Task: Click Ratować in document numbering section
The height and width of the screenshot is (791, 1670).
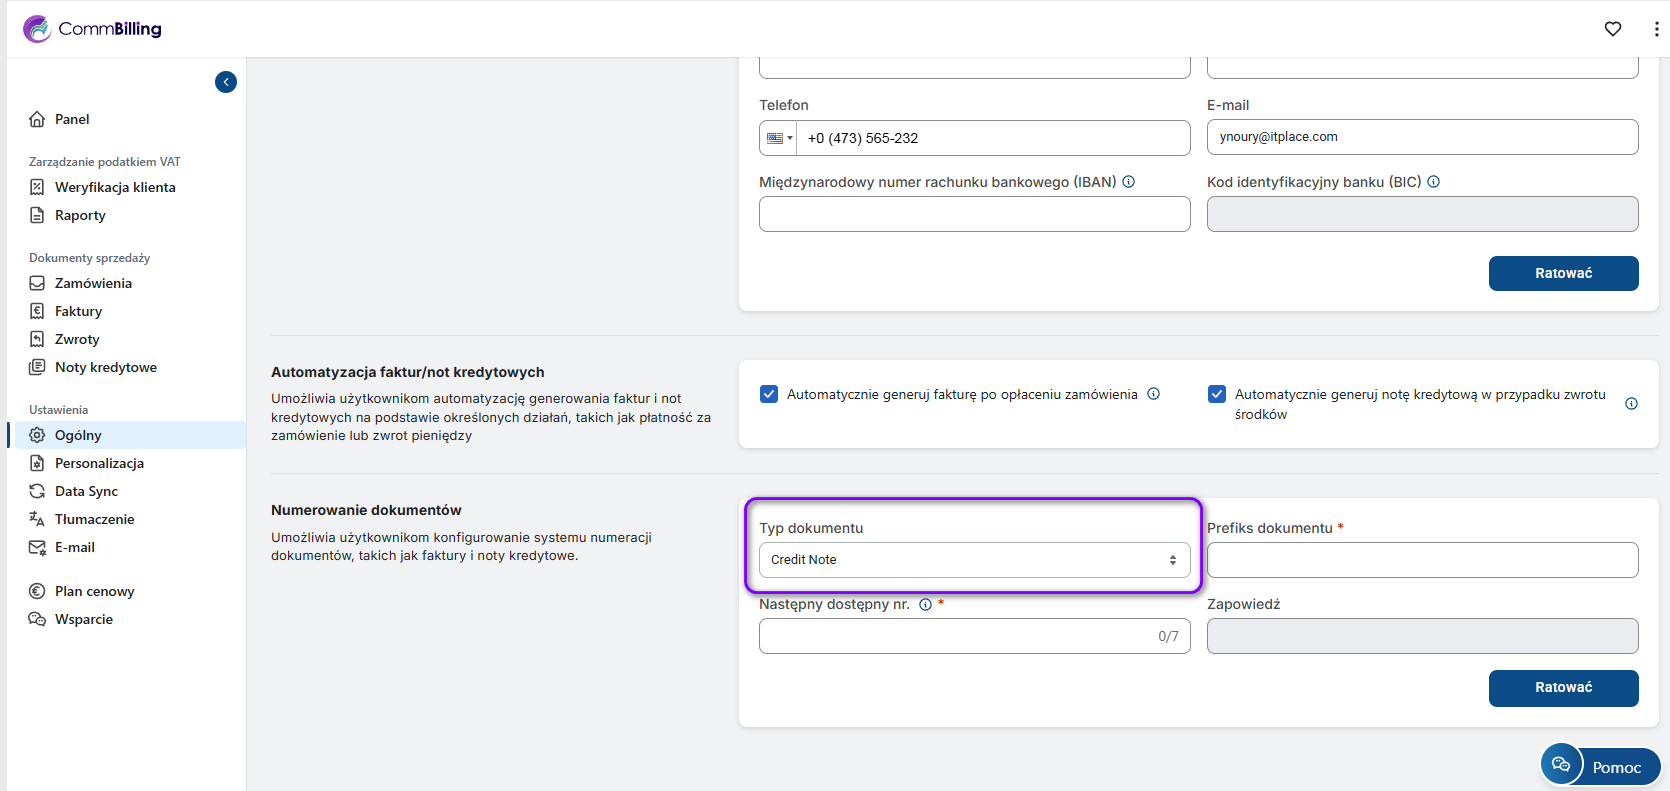Action: pyautogui.click(x=1563, y=688)
